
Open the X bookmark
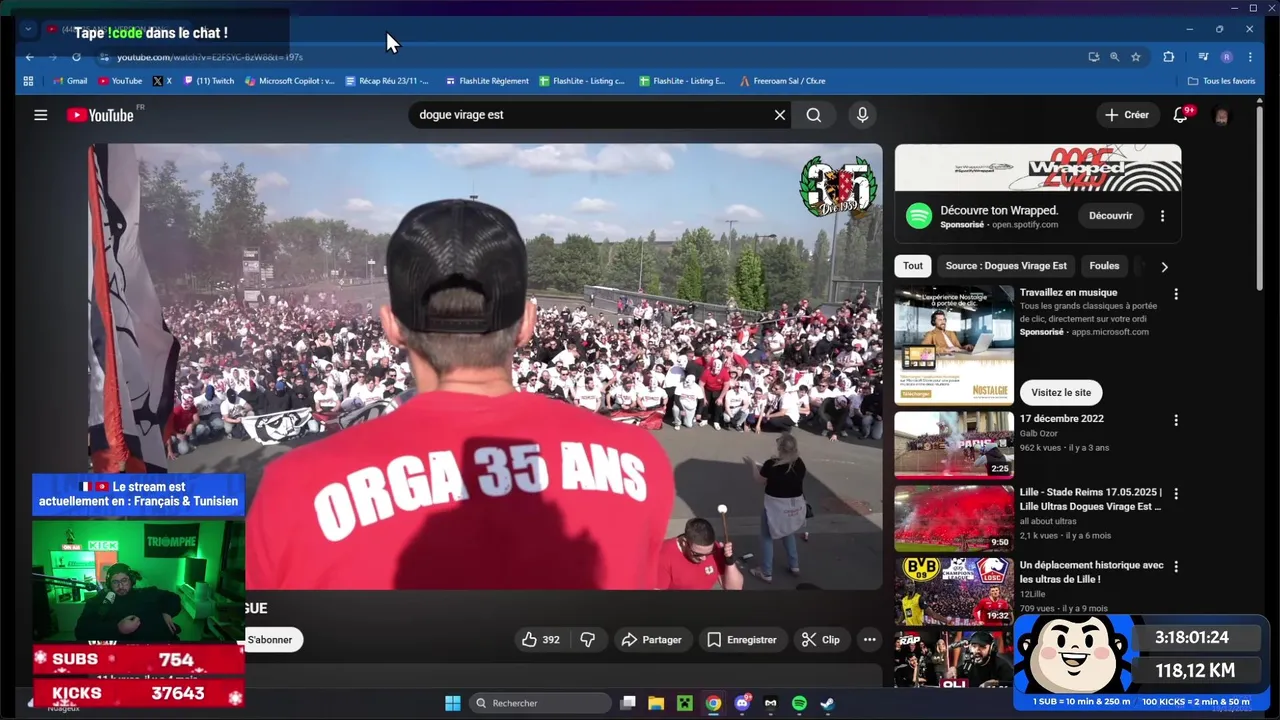pos(162,81)
